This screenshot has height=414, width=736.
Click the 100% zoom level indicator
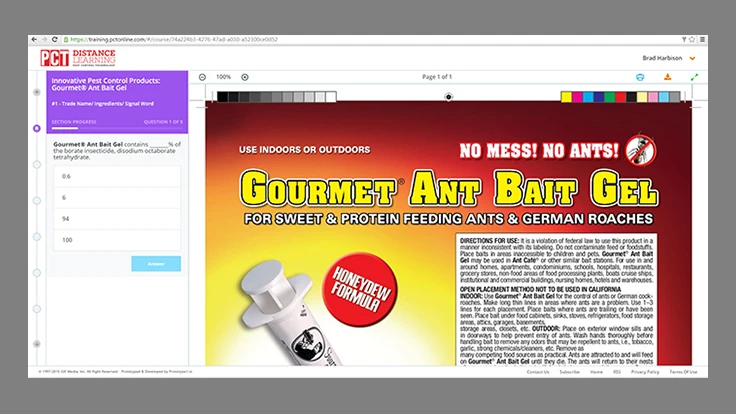(223, 77)
